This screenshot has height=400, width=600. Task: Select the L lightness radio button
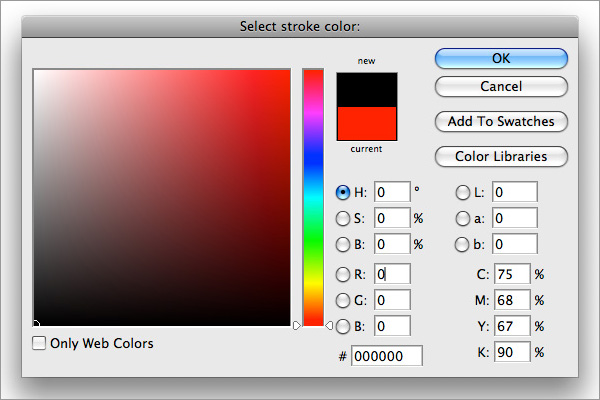click(x=463, y=192)
